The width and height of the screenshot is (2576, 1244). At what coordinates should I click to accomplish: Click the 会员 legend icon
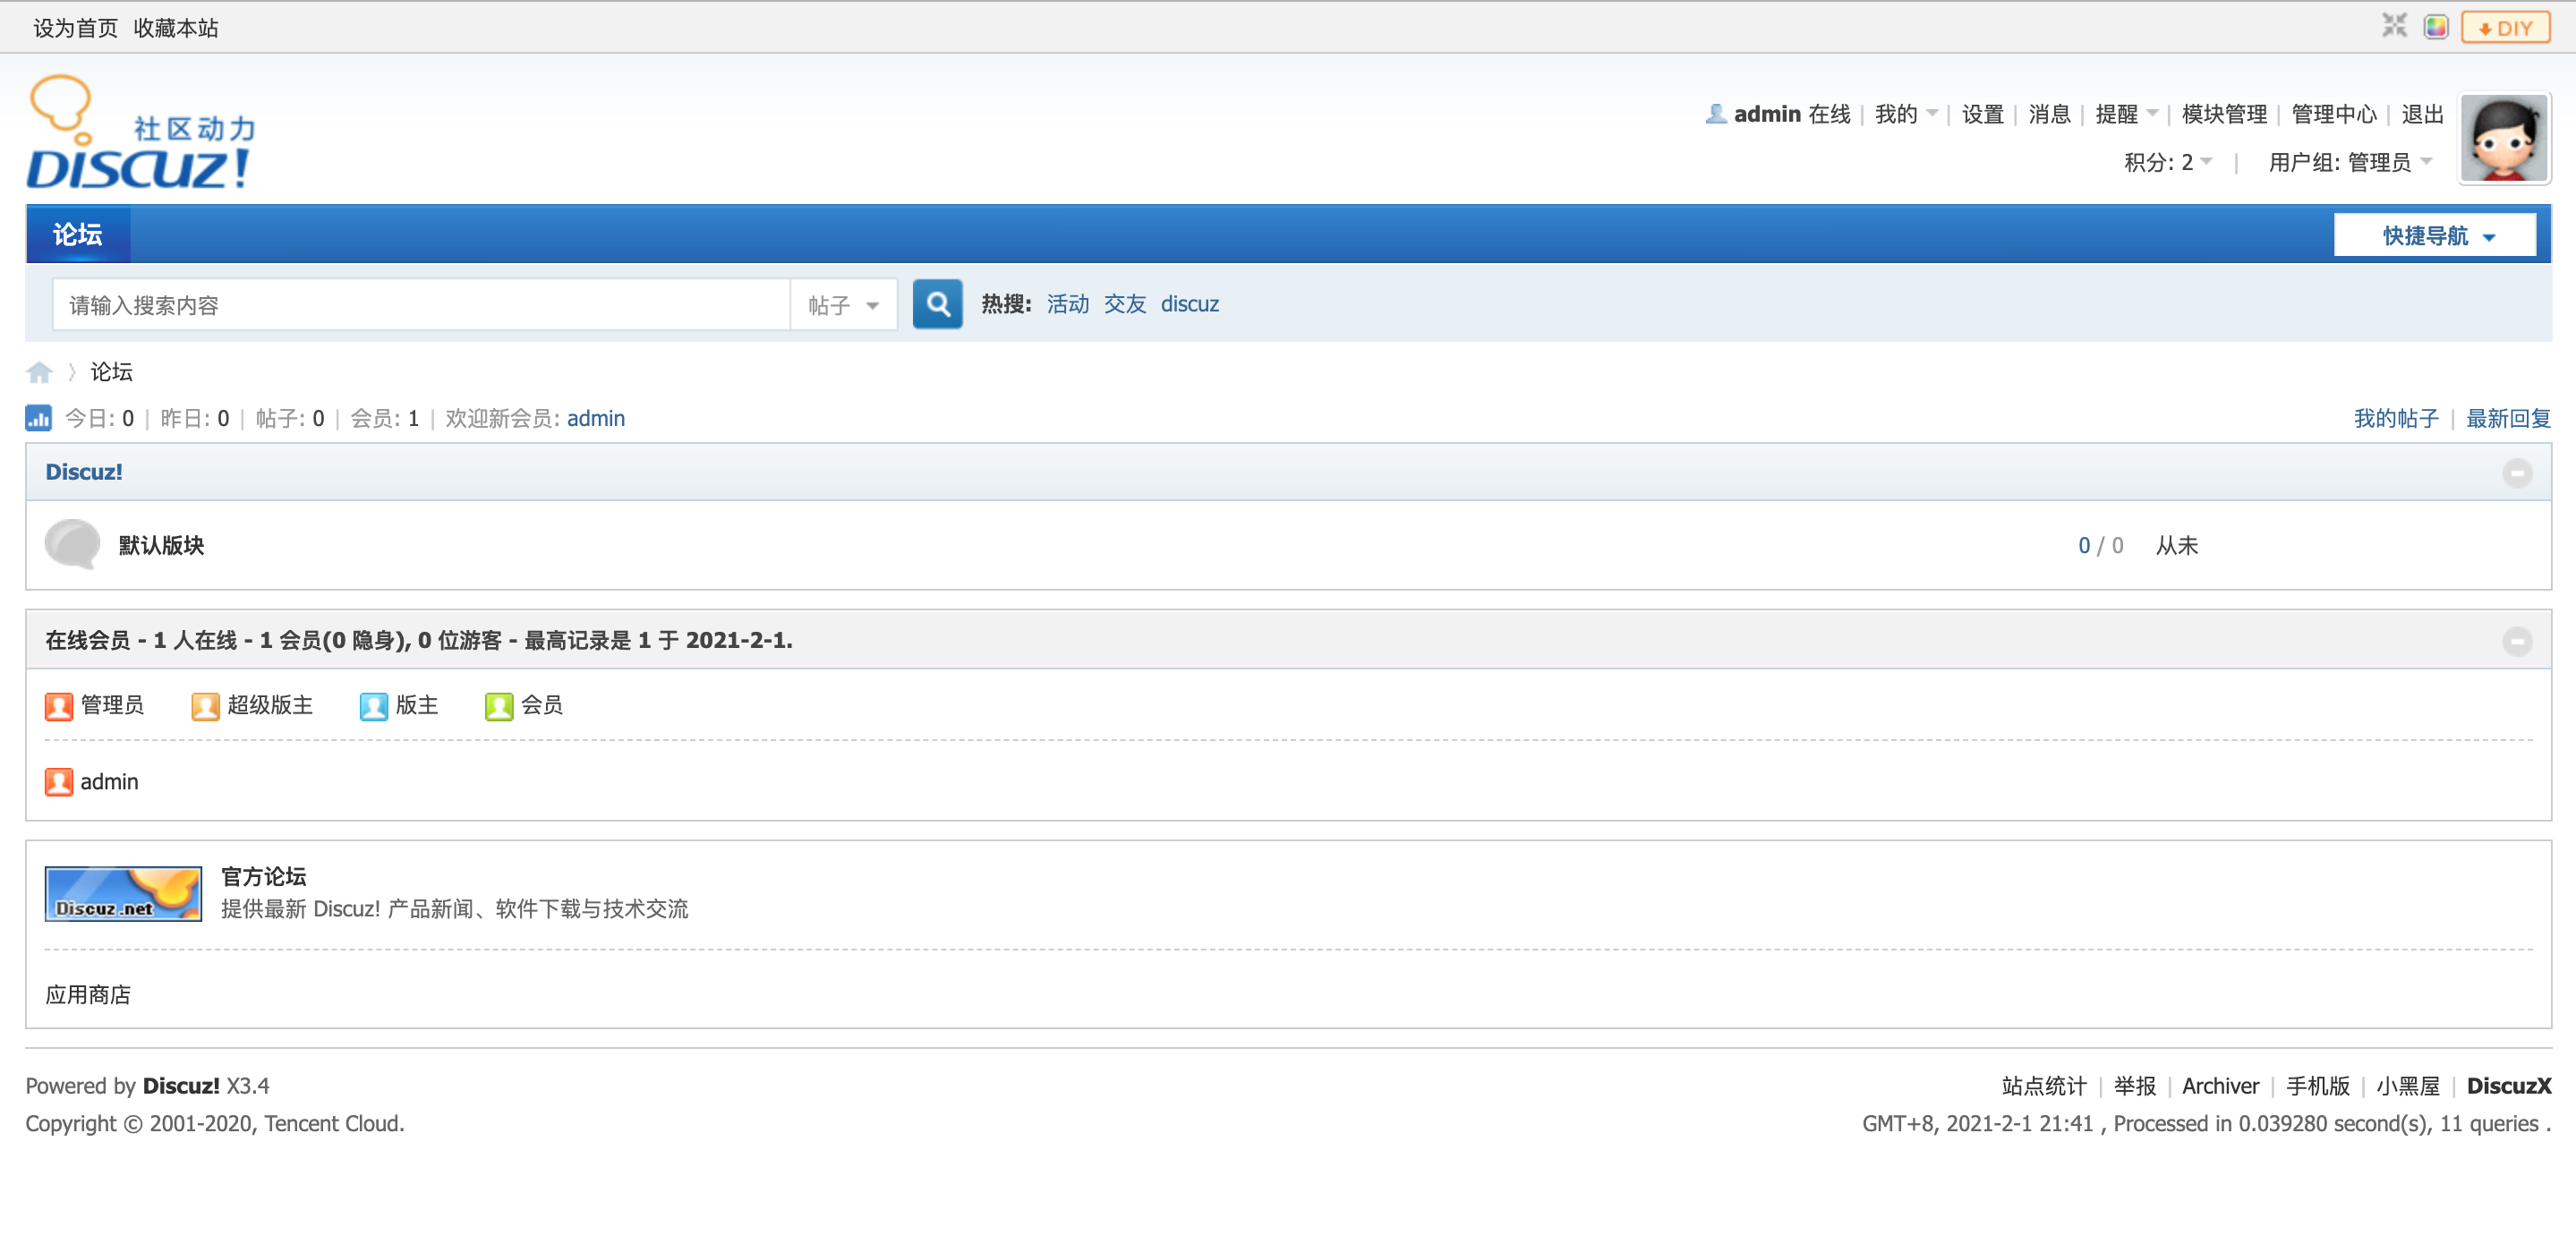(499, 706)
